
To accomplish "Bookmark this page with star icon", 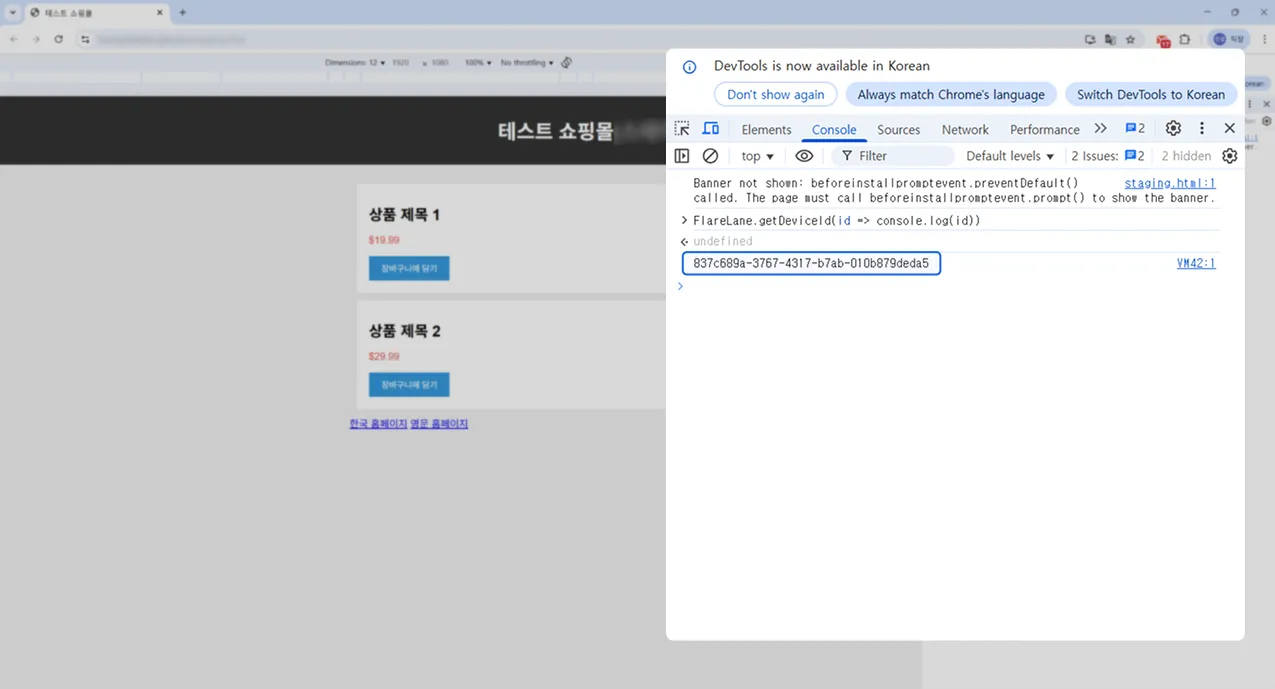I will click(1130, 39).
